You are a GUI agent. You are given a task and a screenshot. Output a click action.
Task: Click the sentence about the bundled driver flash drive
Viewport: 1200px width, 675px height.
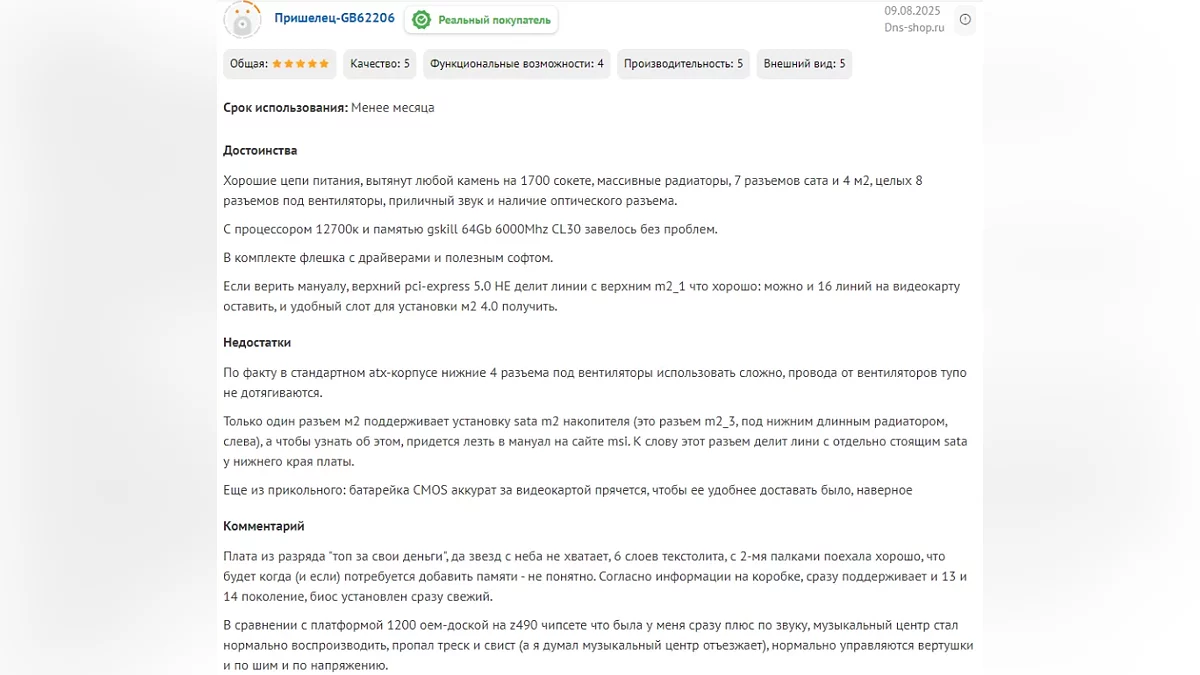[388, 258]
